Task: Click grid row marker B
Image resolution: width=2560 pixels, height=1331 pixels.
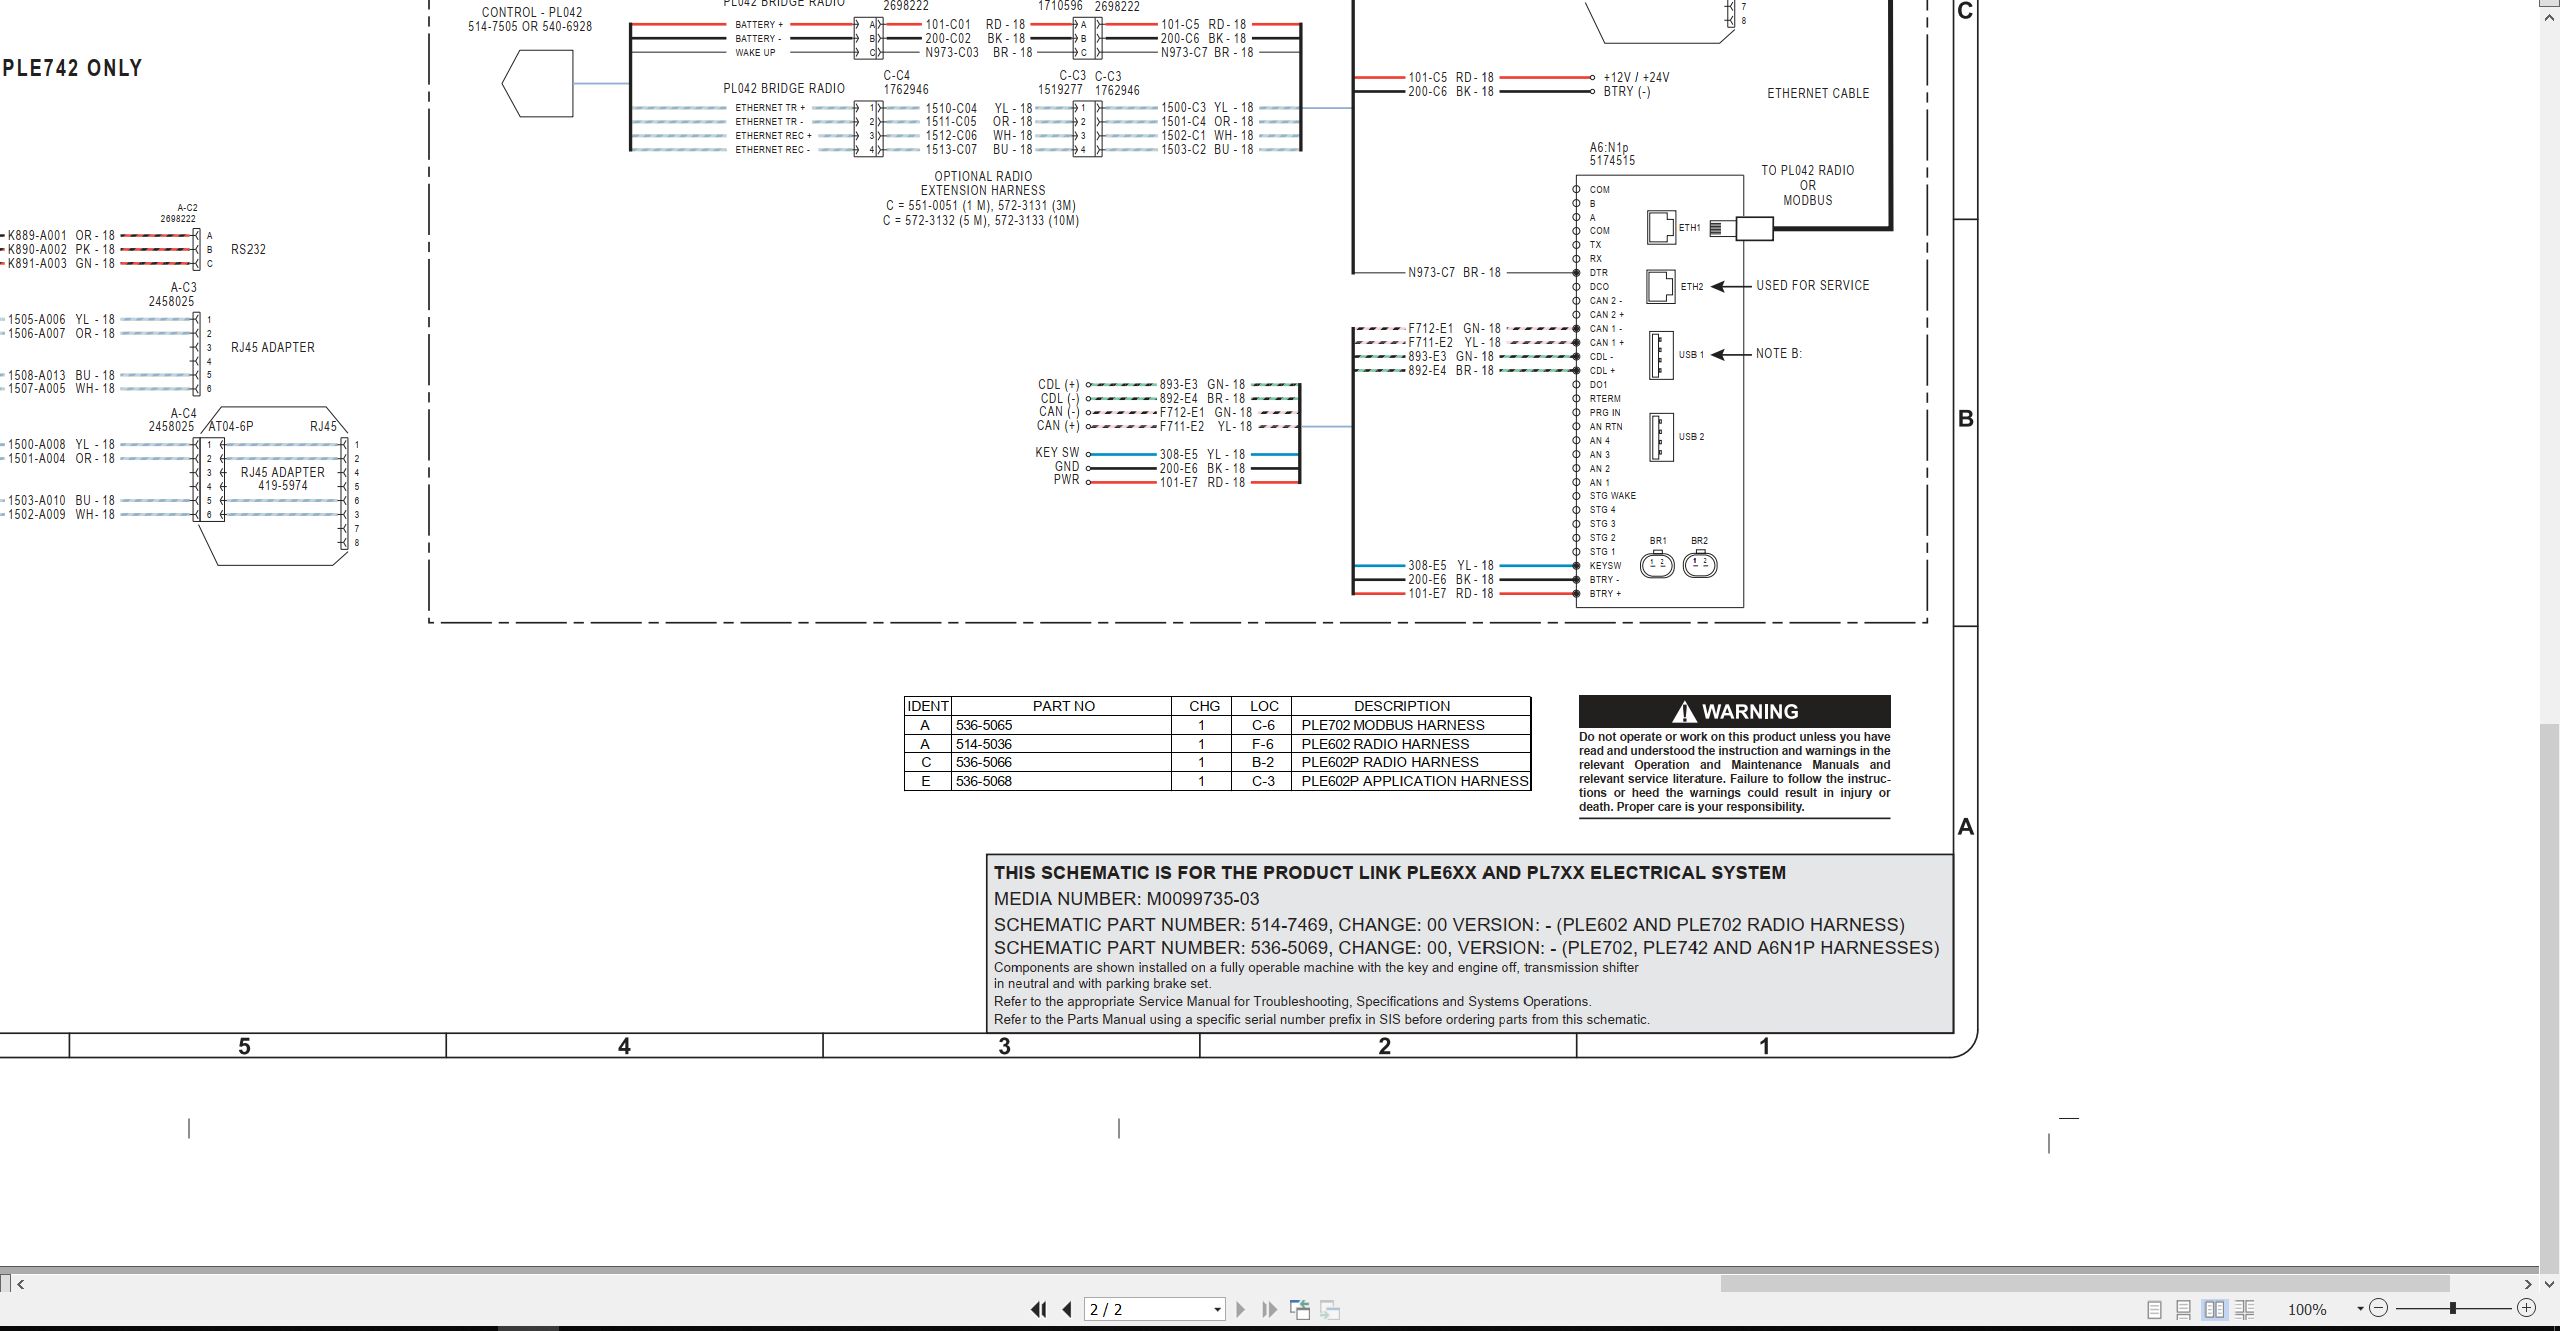Action: (x=1966, y=419)
